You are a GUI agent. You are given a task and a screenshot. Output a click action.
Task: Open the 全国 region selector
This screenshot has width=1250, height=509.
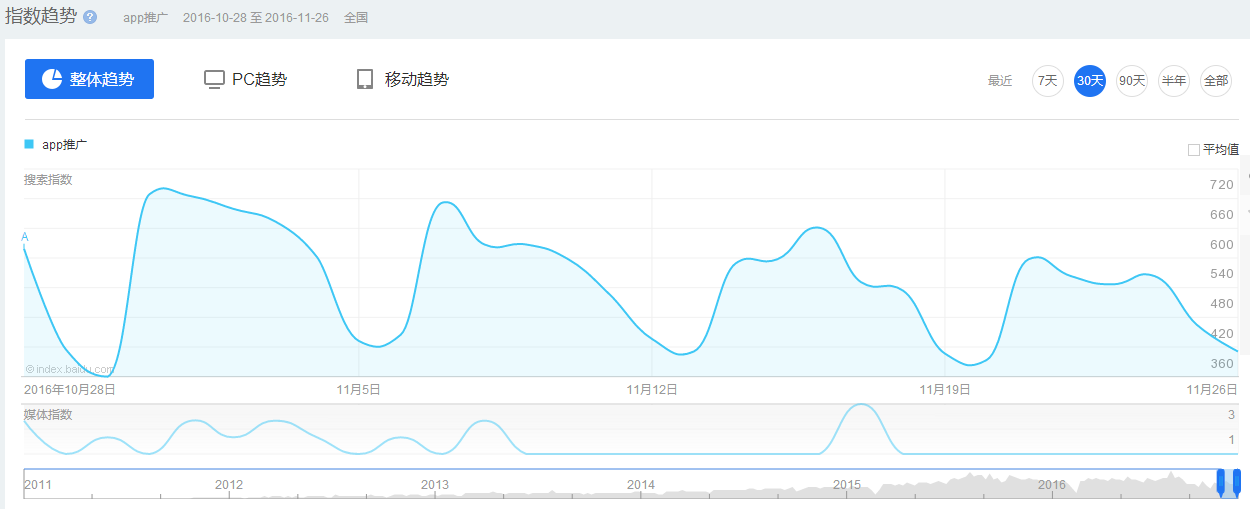356,18
